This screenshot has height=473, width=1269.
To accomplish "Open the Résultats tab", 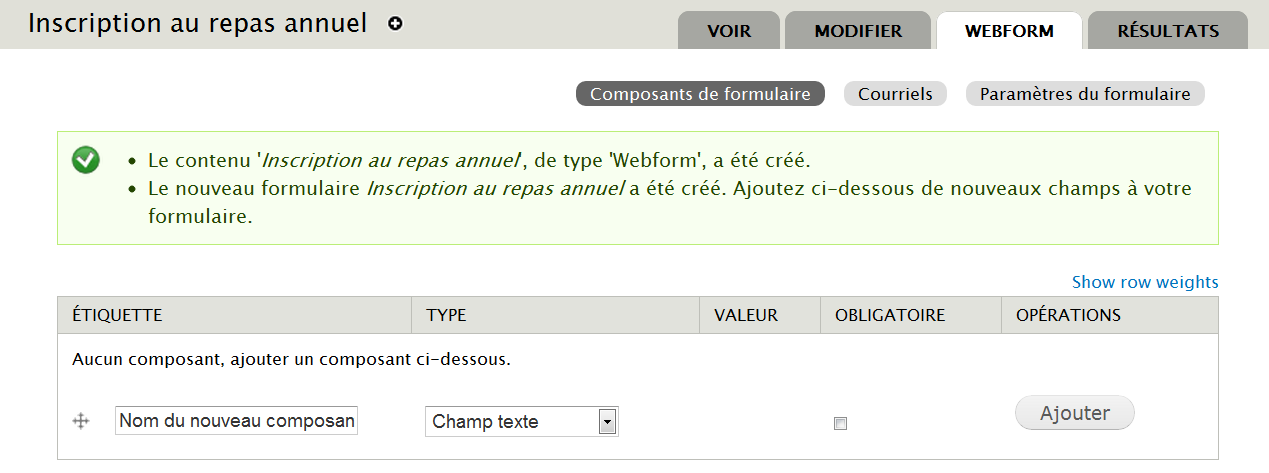I will tap(1167, 31).
